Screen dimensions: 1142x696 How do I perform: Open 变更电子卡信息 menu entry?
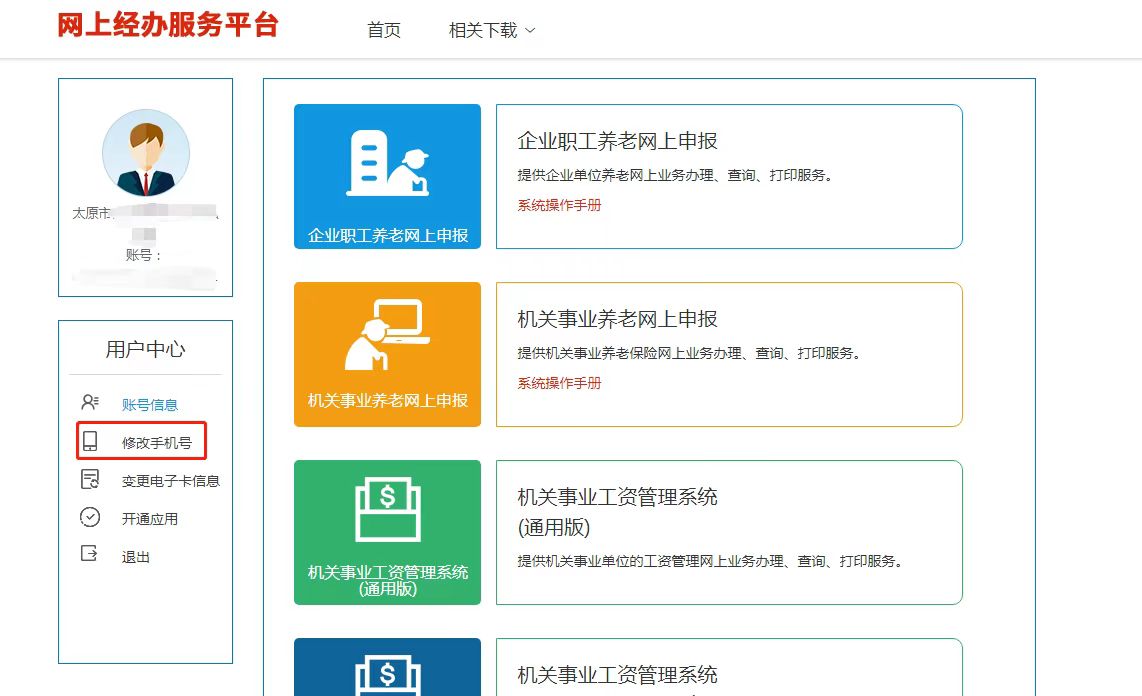[x=170, y=481]
